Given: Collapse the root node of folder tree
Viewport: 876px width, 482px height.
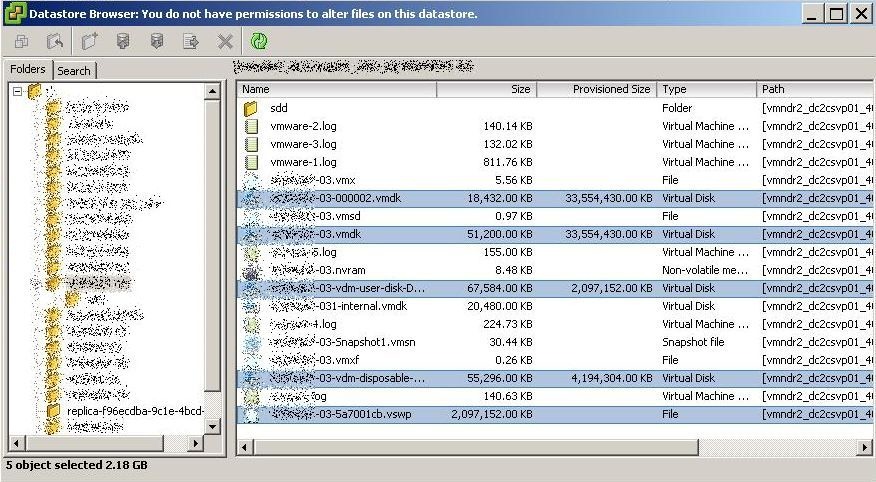Looking at the screenshot, I should (17, 91).
